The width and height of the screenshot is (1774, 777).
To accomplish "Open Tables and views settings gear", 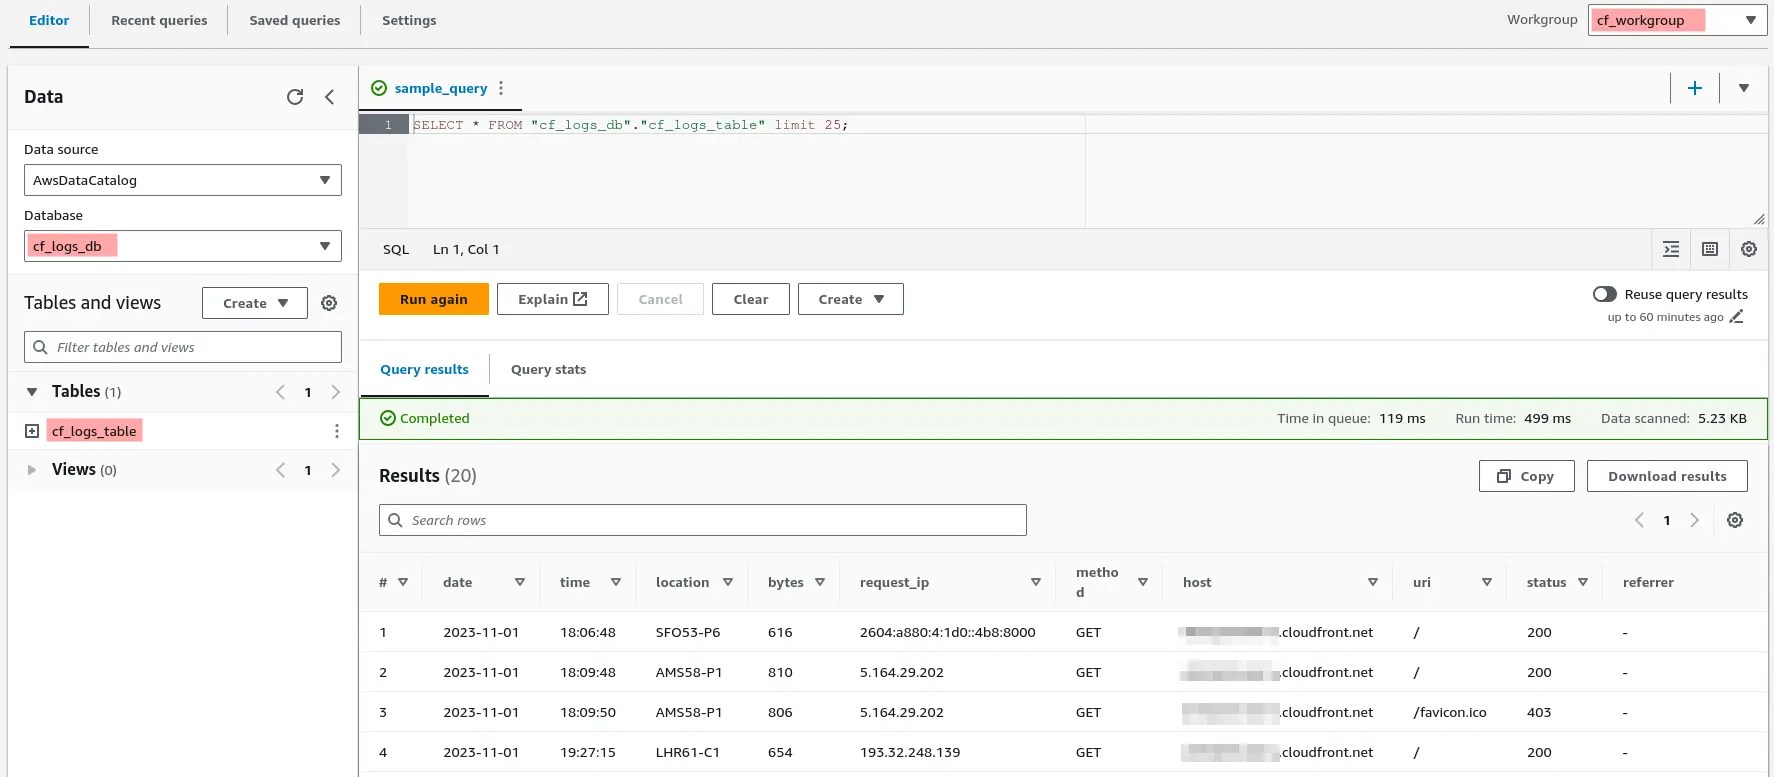I will coord(329,303).
